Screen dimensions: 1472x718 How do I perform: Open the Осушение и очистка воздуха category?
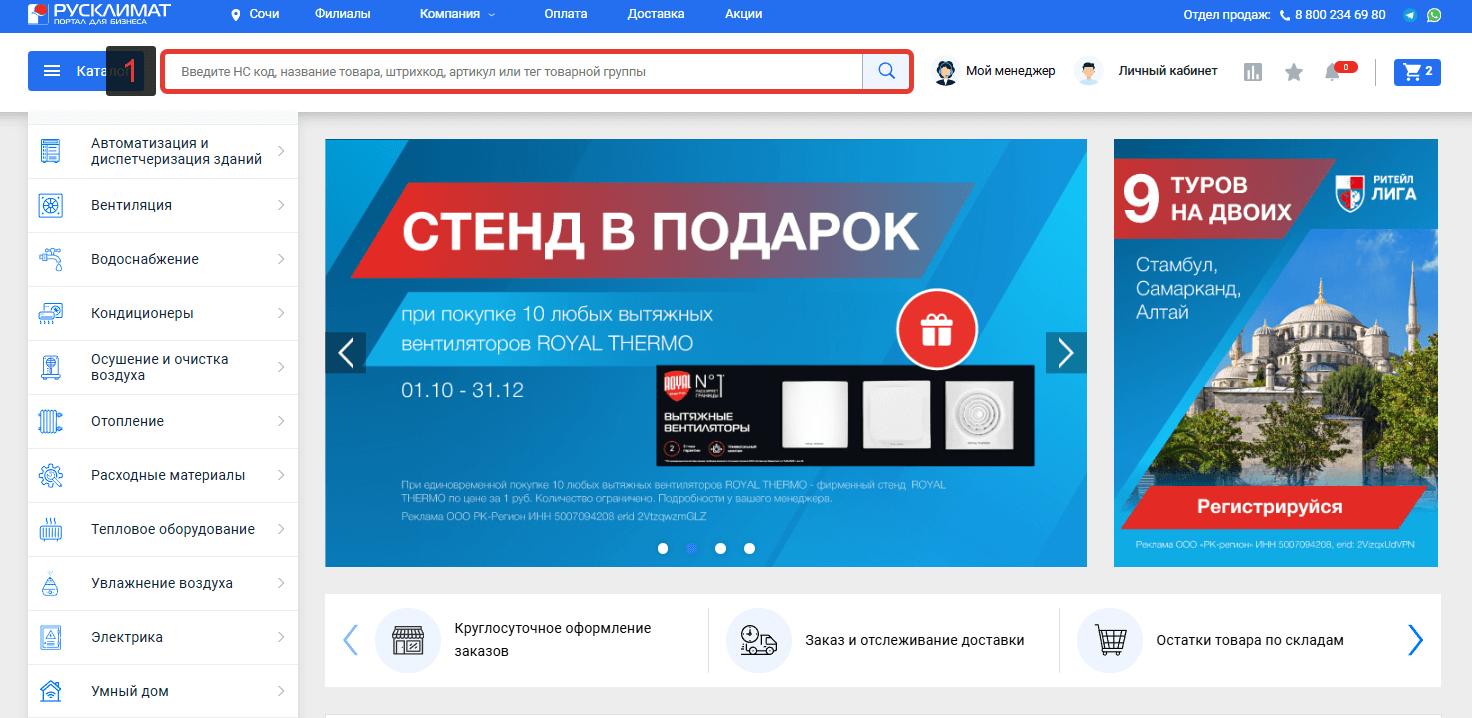tap(163, 367)
